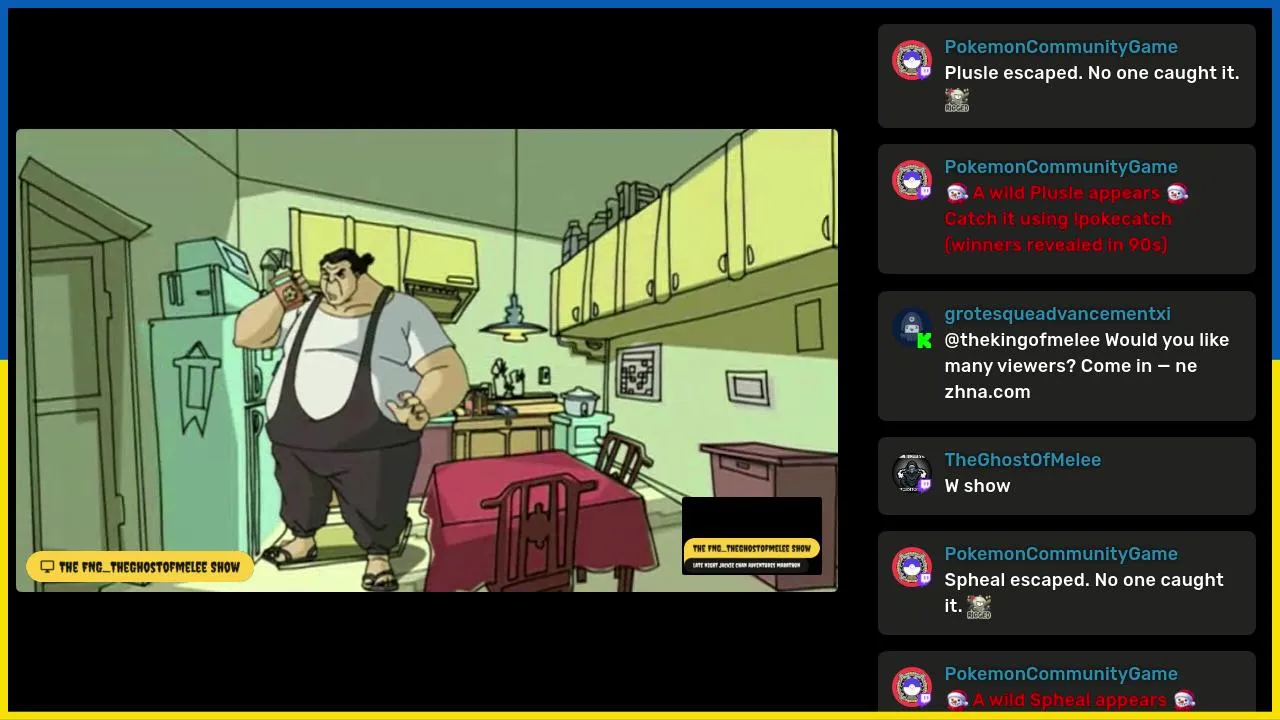This screenshot has width=1280, height=720.
Task: Select the 'many viewers? Come in — ne' line
Action: (x=1070, y=366)
